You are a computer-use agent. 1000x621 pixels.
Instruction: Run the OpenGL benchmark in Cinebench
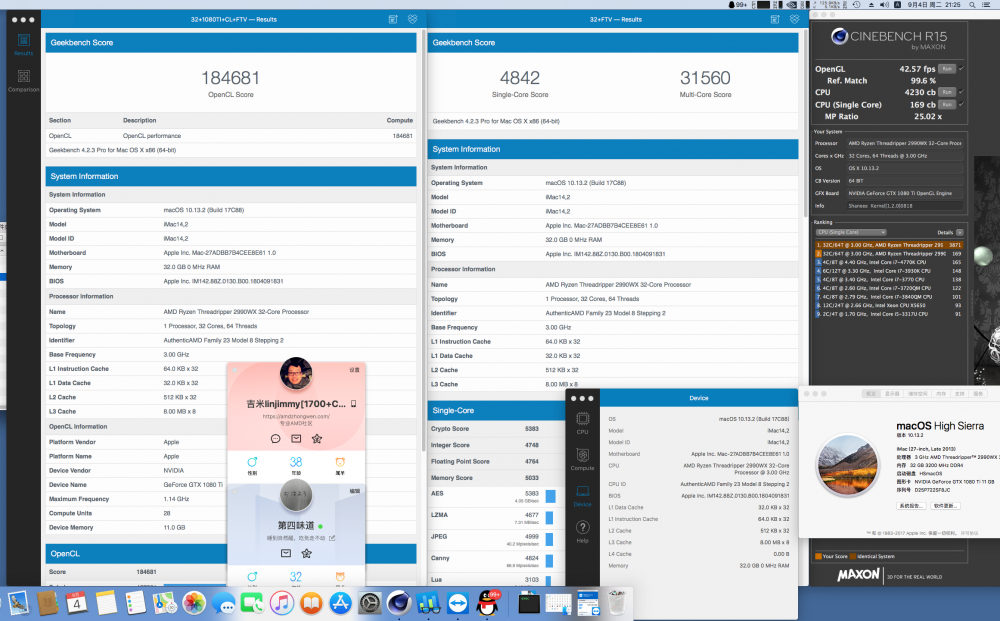click(947, 69)
